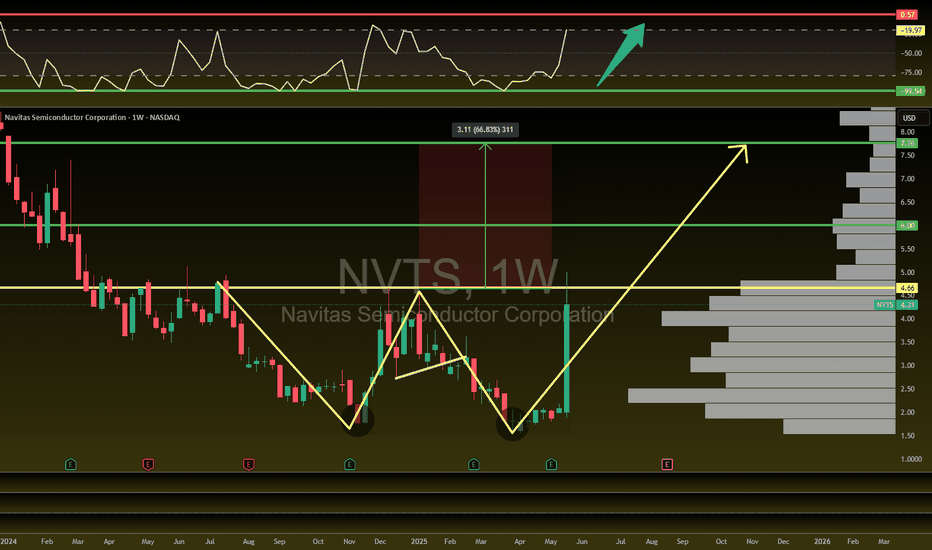This screenshot has width=932, height=550.
Task: Select the yellow -19.97 indicator value label
Action: [910, 30]
